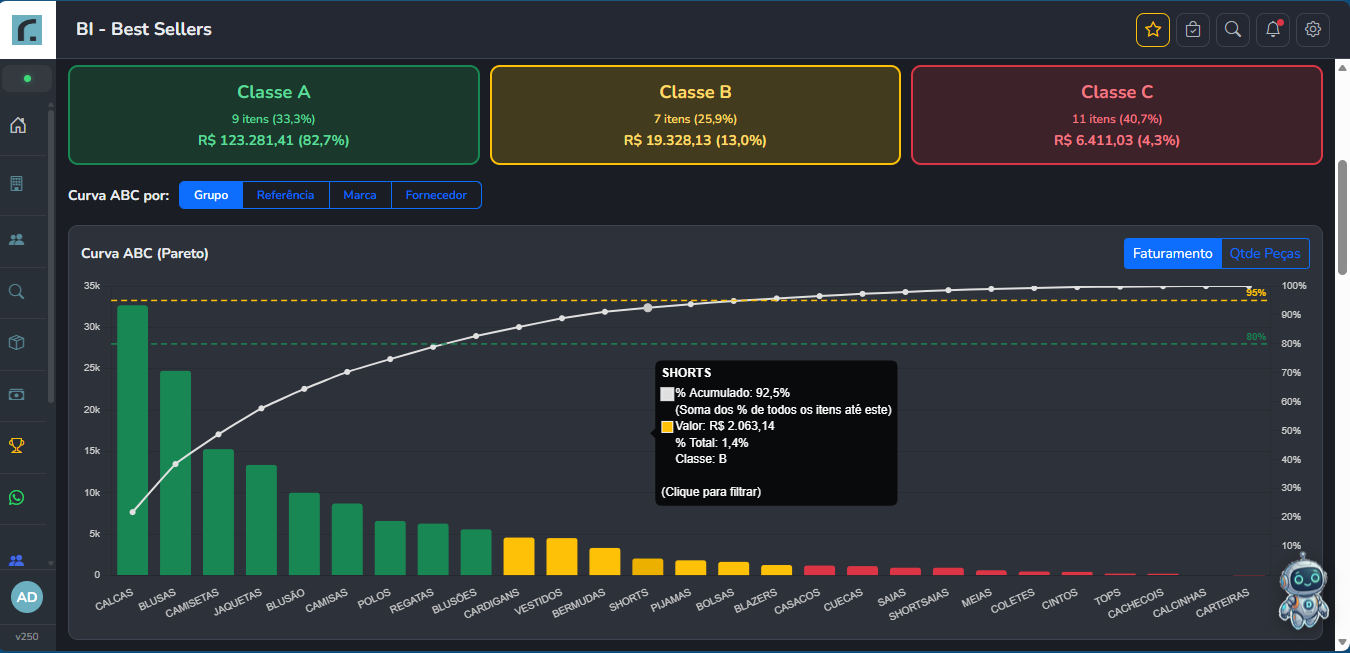
Task: Select Faturamento chart mode
Action: [1173, 254]
